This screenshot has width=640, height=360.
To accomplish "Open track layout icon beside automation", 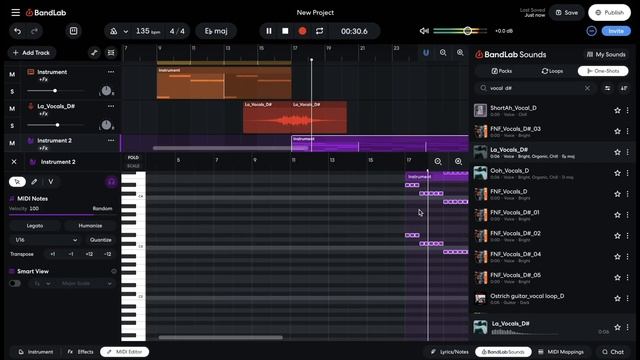I will pos(111,53).
